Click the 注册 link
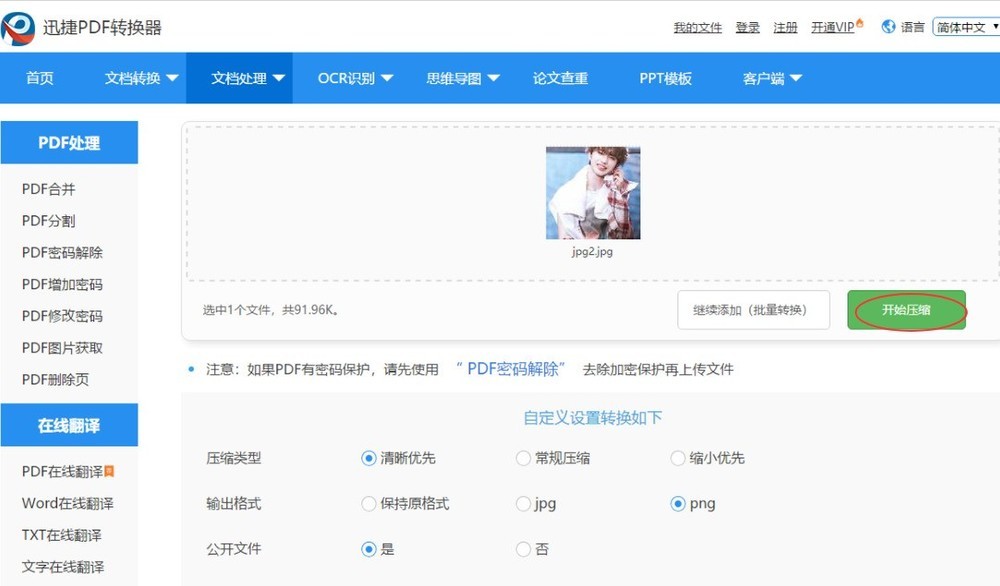Image resolution: width=1000 pixels, height=586 pixels. (785, 27)
